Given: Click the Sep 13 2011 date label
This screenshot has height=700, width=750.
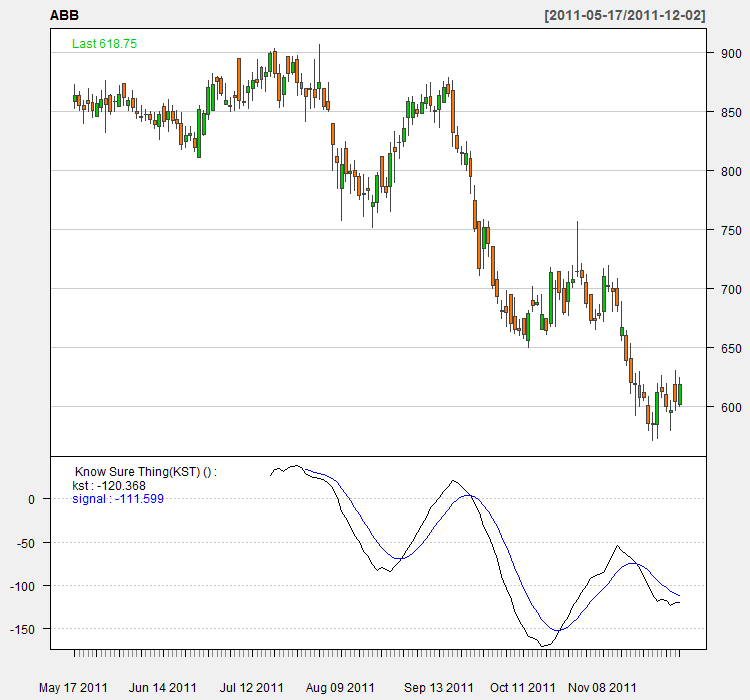Looking at the screenshot, I should 439,688.
